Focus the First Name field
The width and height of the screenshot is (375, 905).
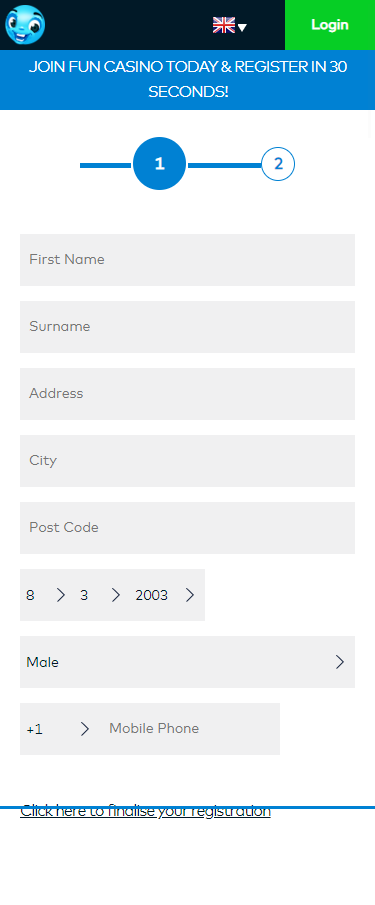tap(188, 260)
